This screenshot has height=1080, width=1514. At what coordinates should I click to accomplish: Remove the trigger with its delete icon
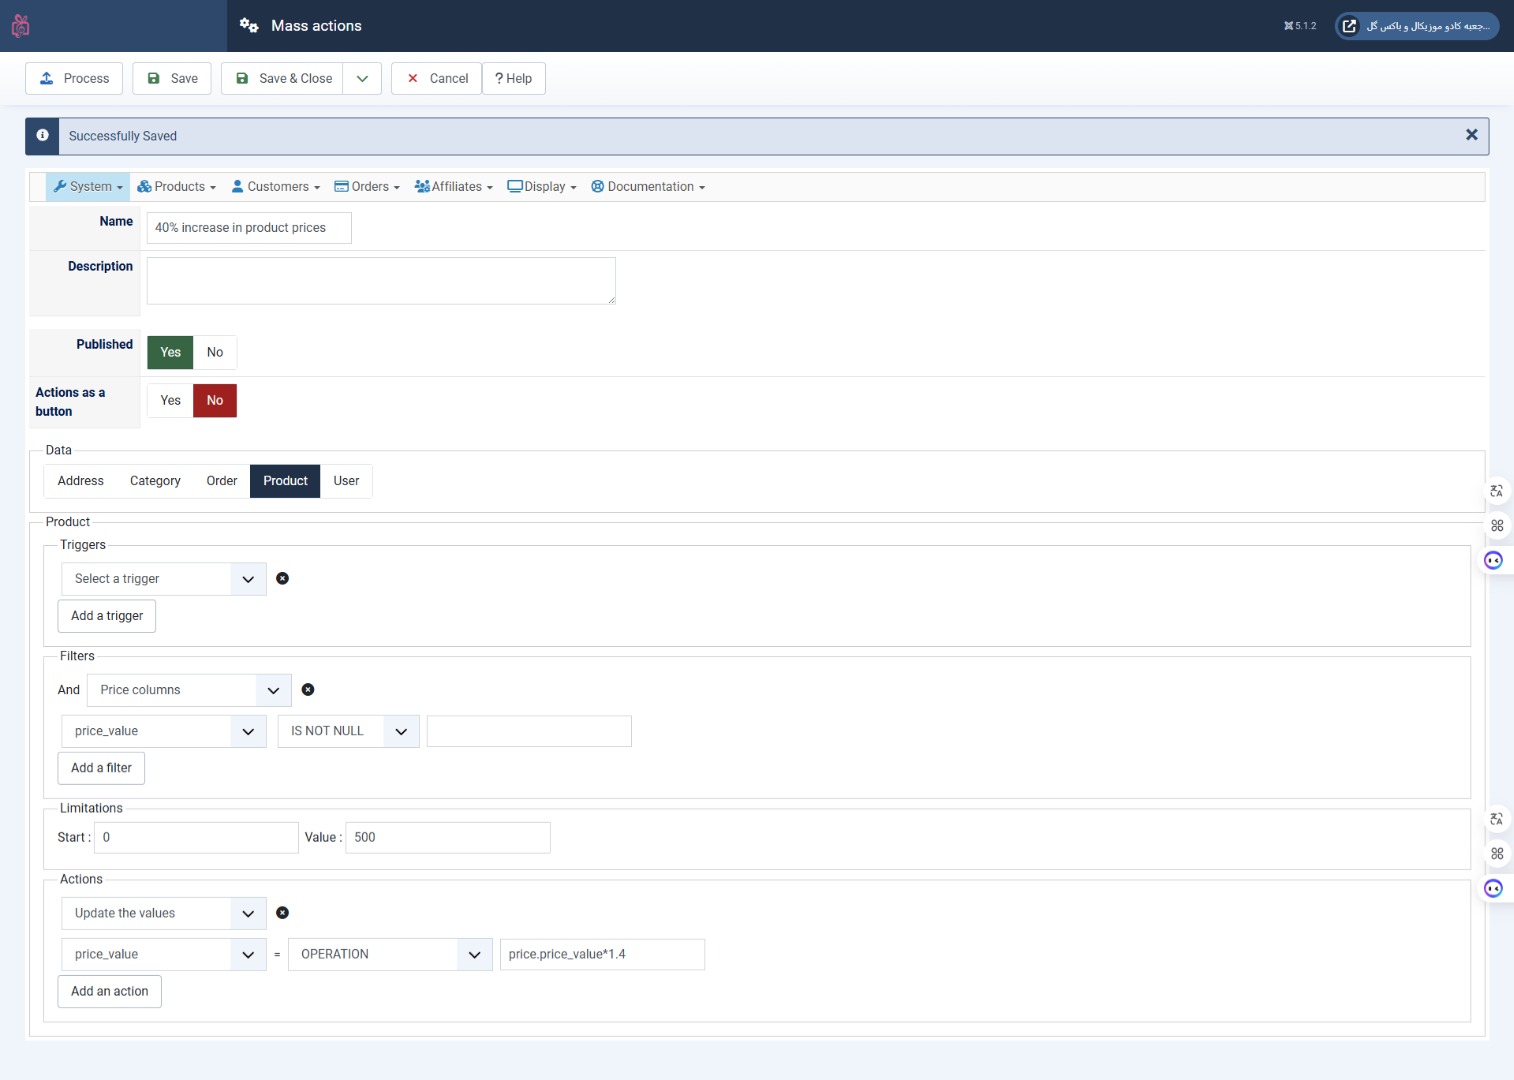(x=283, y=579)
